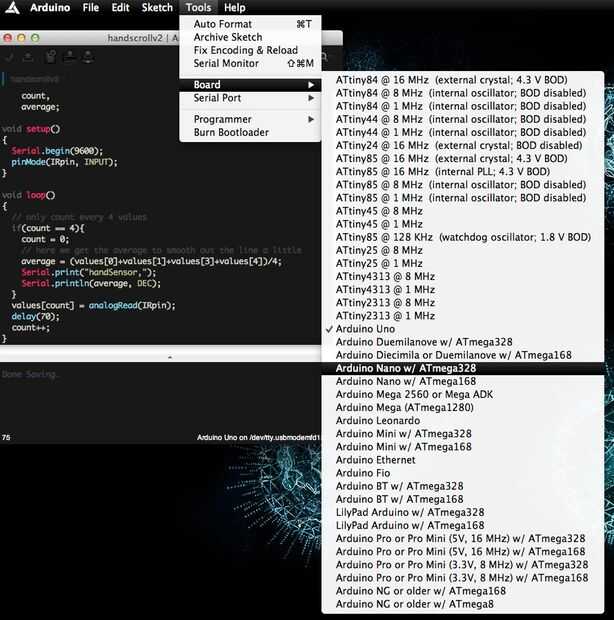The image size is (614, 620).
Task: Open the system logo menu in the menu bar
Action: (x=12, y=8)
